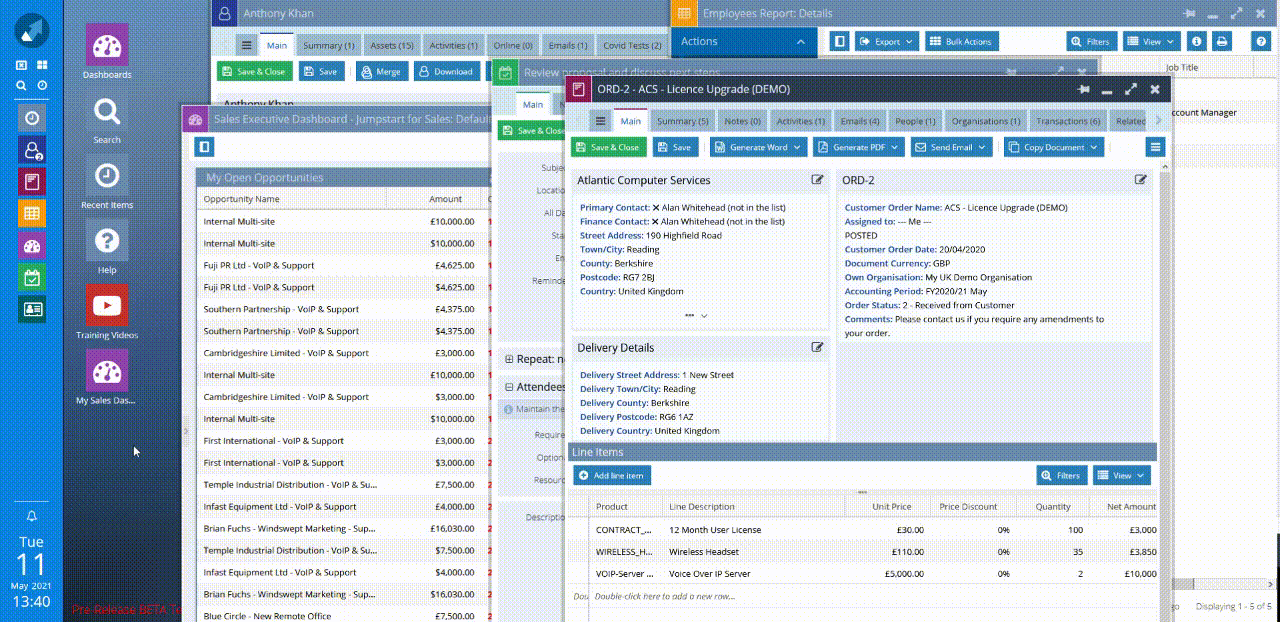
Task: Click the orange grid report icon in sidebar
Action: [32, 213]
